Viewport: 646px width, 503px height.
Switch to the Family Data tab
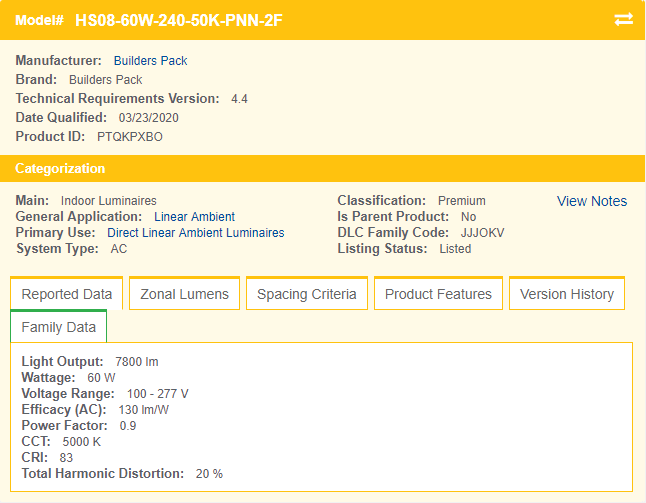coord(59,327)
